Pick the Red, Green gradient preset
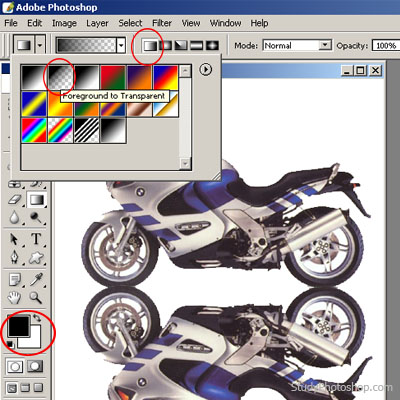The width and height of the screenshot is (400, 400). (x=113, y=77)
